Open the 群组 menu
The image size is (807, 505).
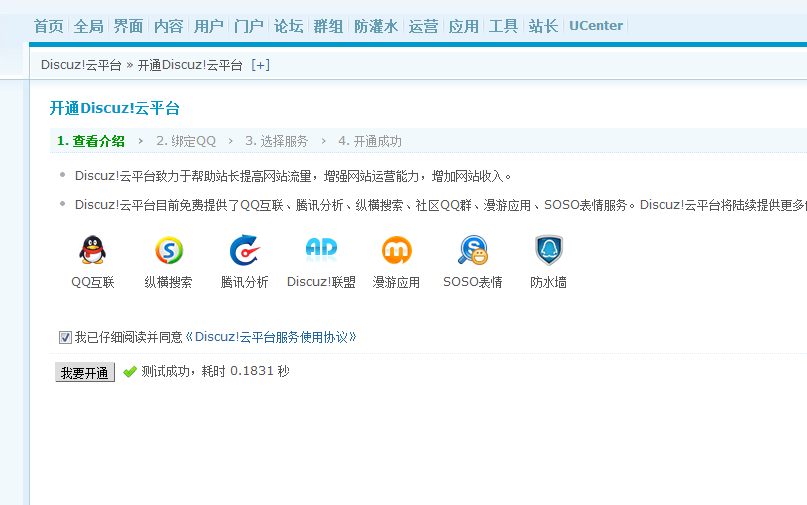pos(328,26)
